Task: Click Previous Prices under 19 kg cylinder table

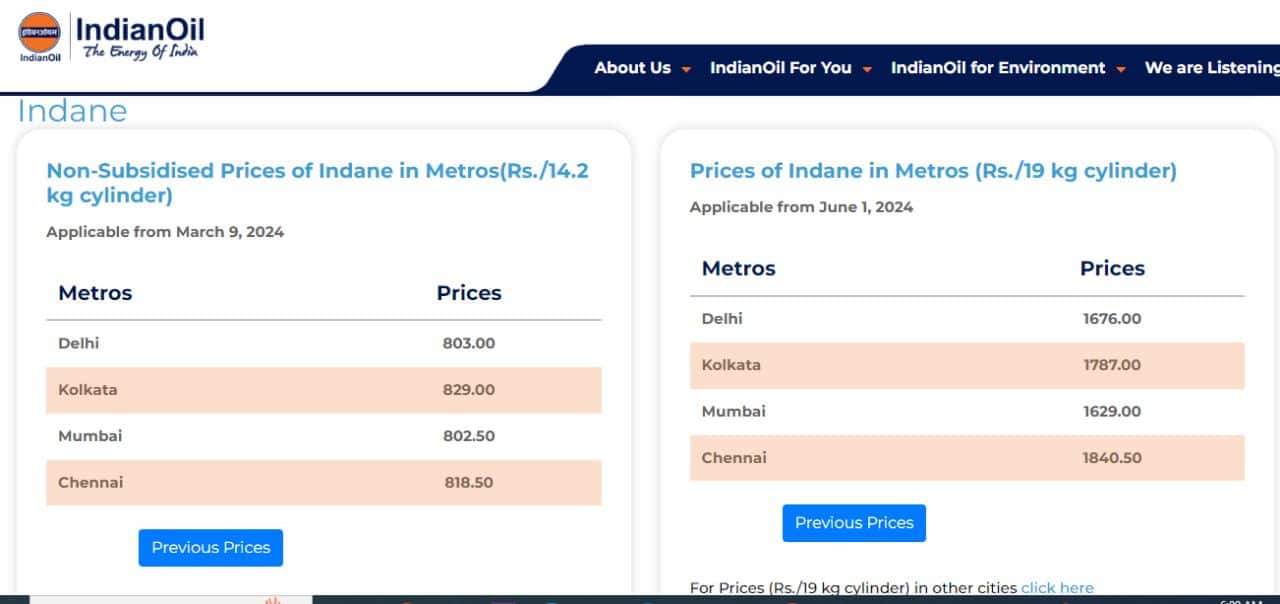Action: click(854, 523)
